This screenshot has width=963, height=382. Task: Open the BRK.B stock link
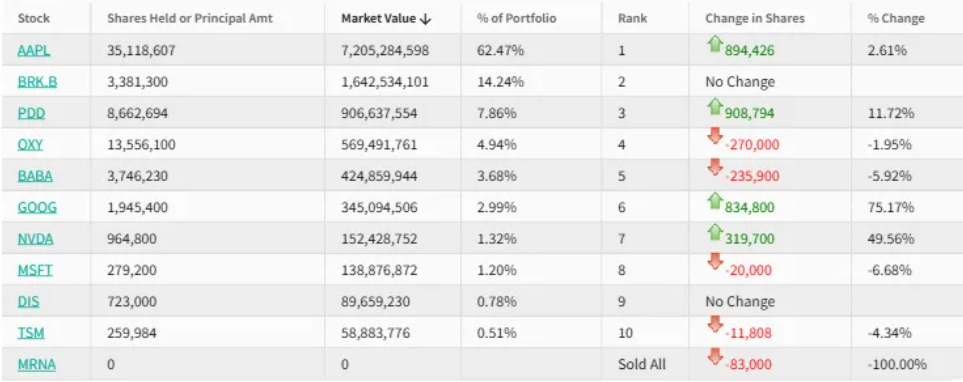click(37, 82)
